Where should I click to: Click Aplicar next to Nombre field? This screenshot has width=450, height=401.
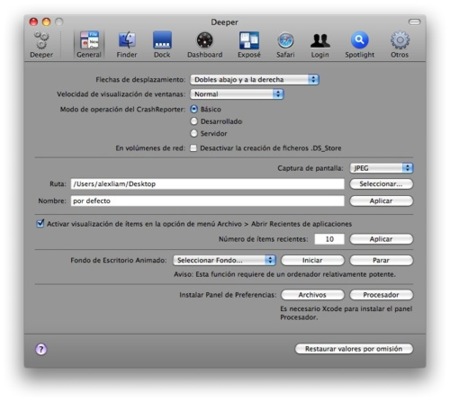(x=381, y=201)
